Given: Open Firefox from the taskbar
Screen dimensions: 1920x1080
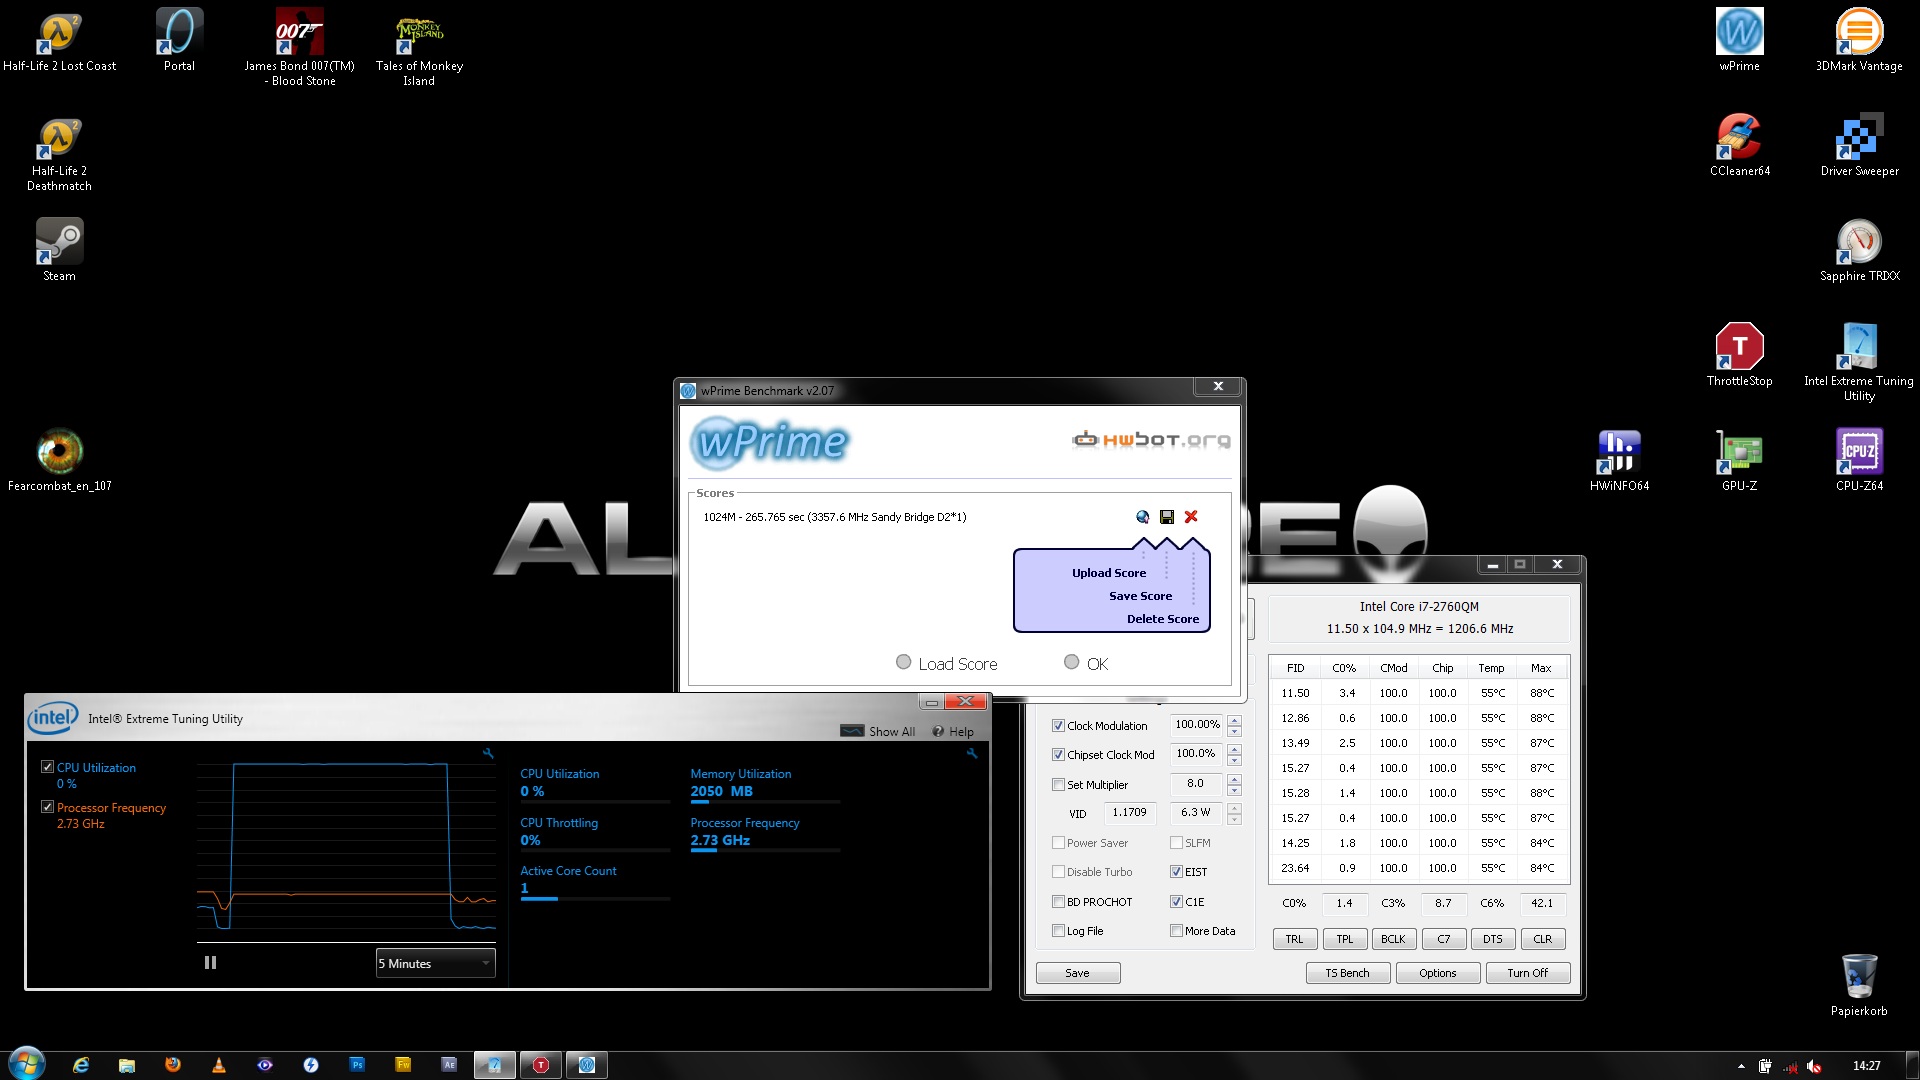Looking at the screenshot, I should (x=172, y=1065).
